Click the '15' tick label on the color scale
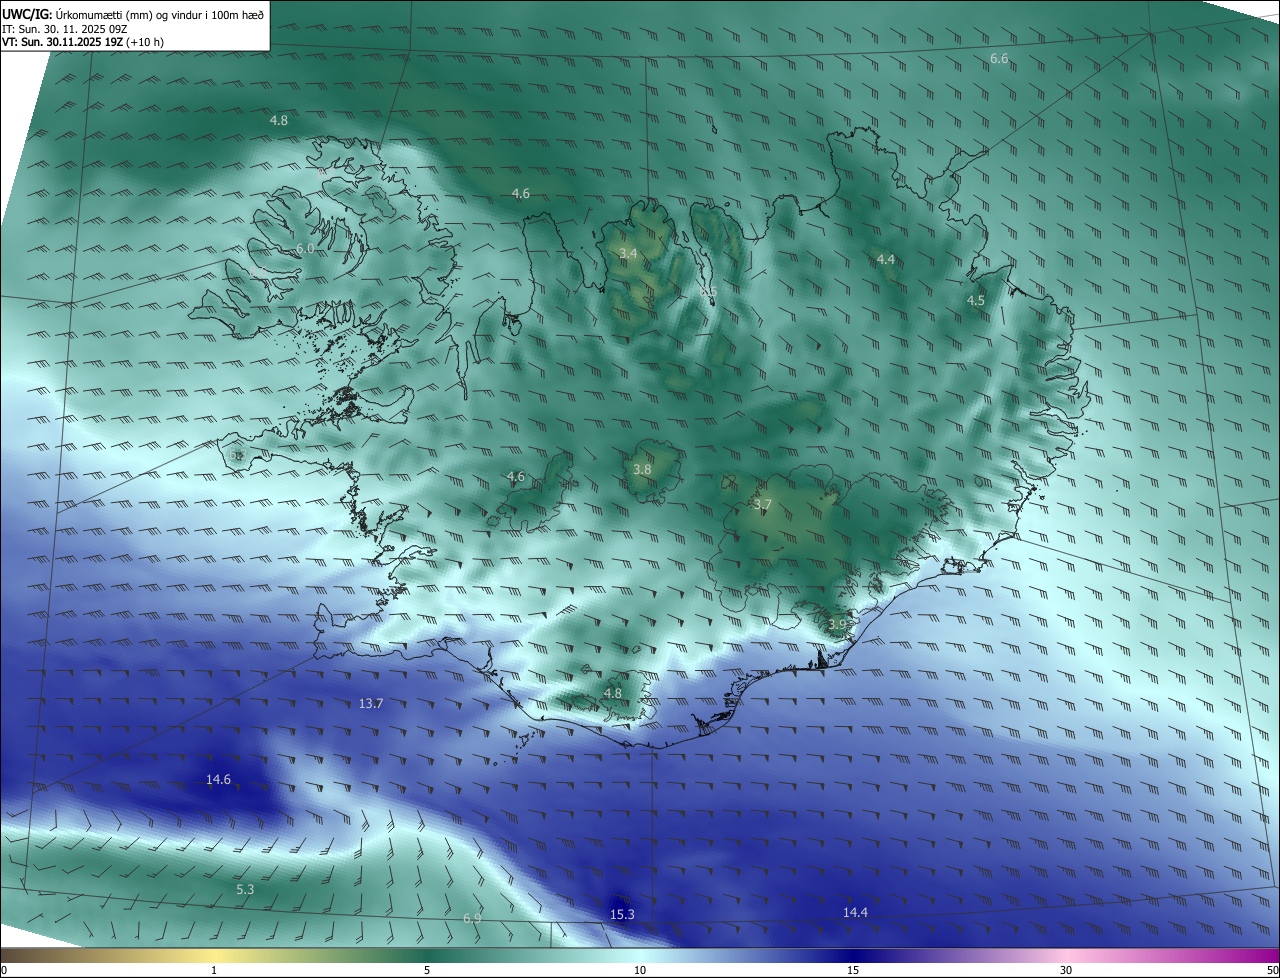The width and height of the screenshot is (1280, 978). click(853, 970)
